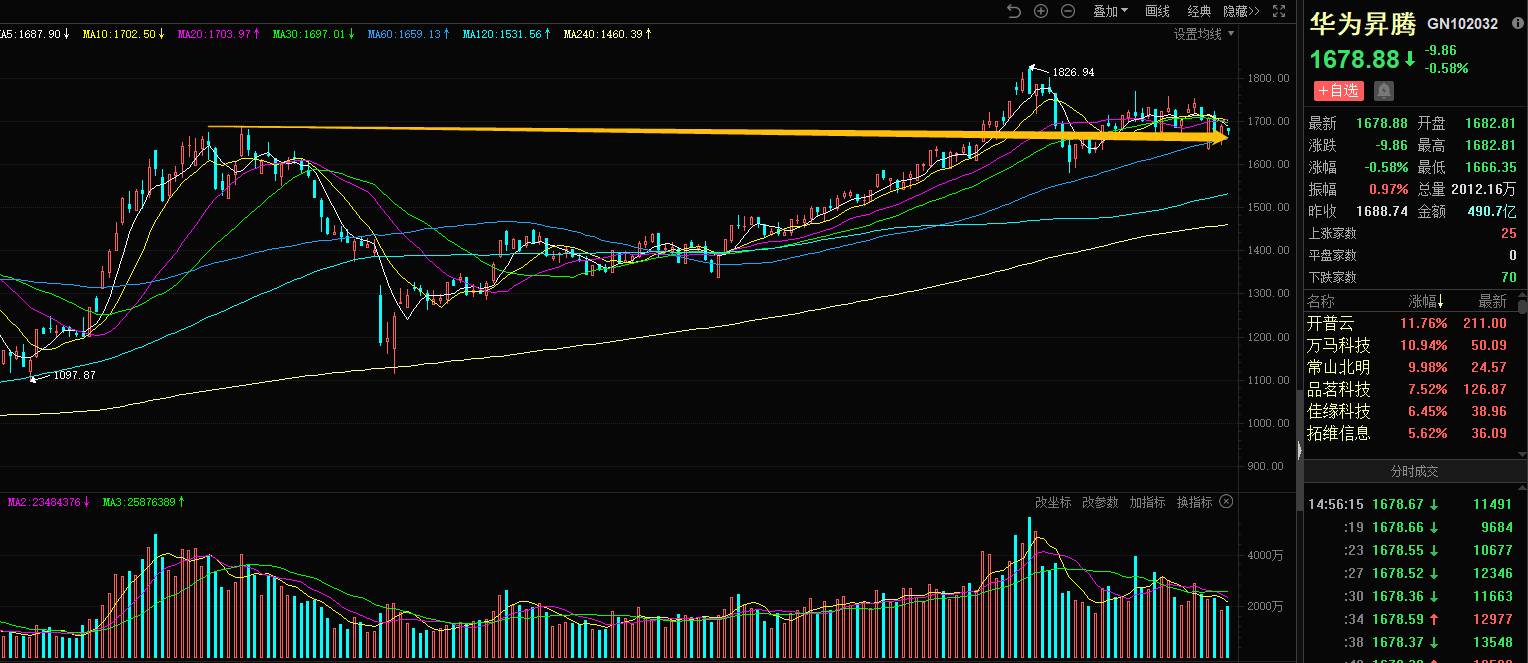
Task: Click MA120:1531.56 indicator label
Action: 507,34
